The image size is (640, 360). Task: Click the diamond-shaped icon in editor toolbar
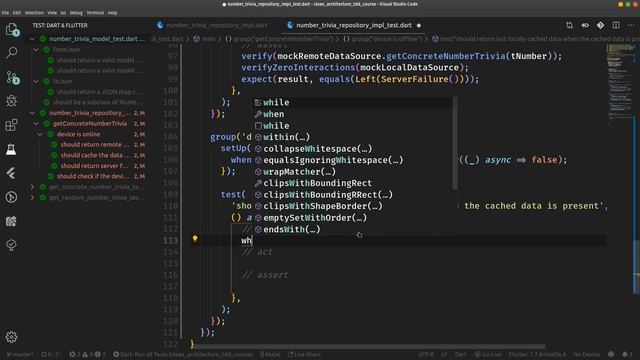(600, 25)
